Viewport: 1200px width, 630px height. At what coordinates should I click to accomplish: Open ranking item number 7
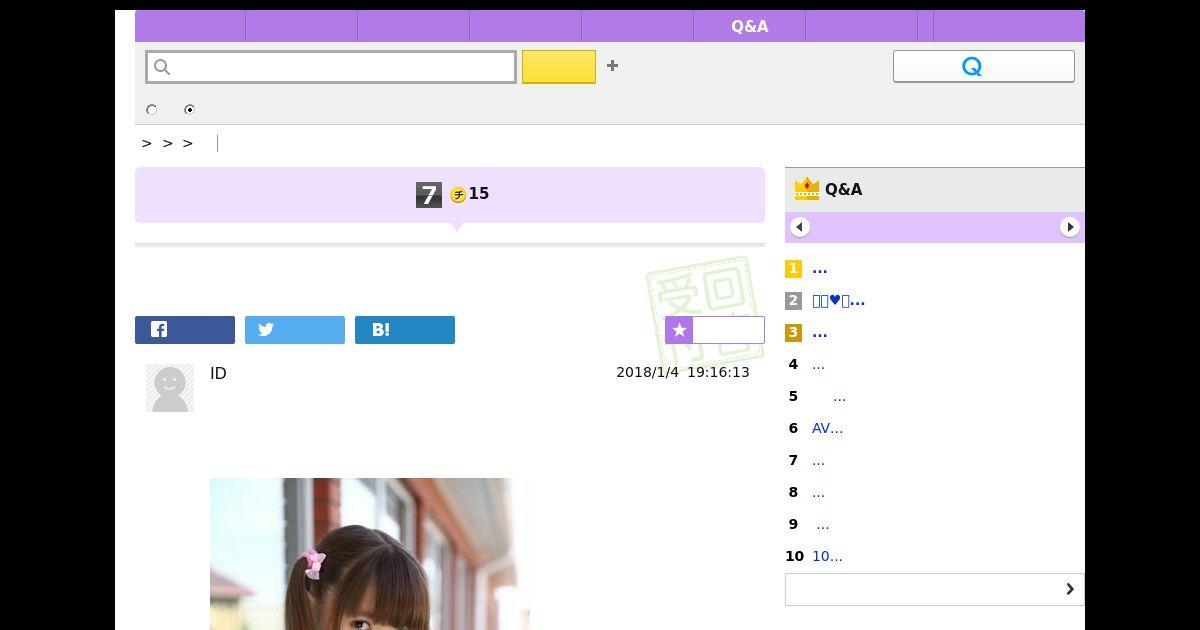point(818,460)
